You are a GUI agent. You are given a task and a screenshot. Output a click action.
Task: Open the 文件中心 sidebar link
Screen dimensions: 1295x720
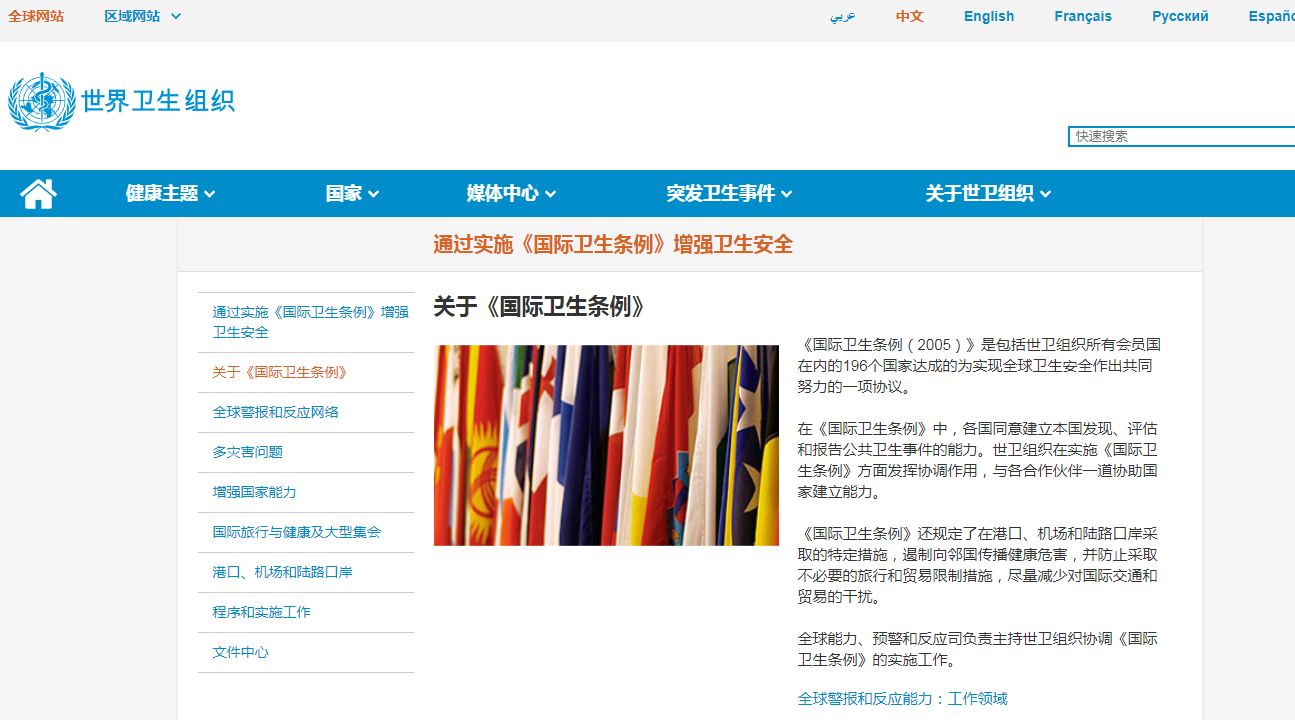point(240,651)
